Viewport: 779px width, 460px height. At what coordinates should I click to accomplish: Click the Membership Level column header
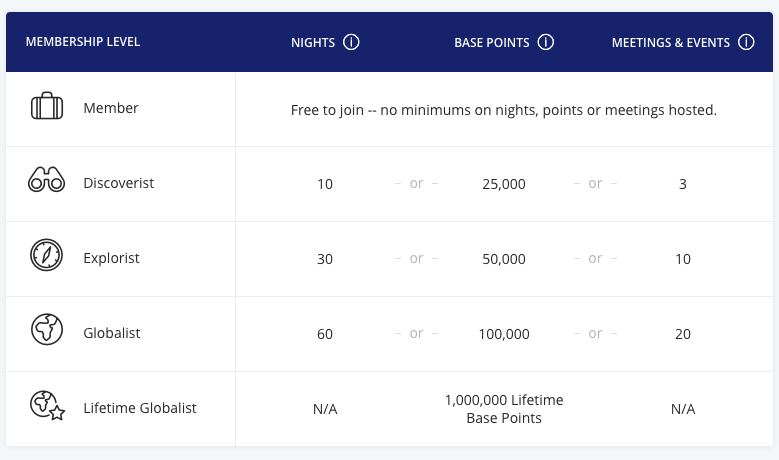(83, 42)
